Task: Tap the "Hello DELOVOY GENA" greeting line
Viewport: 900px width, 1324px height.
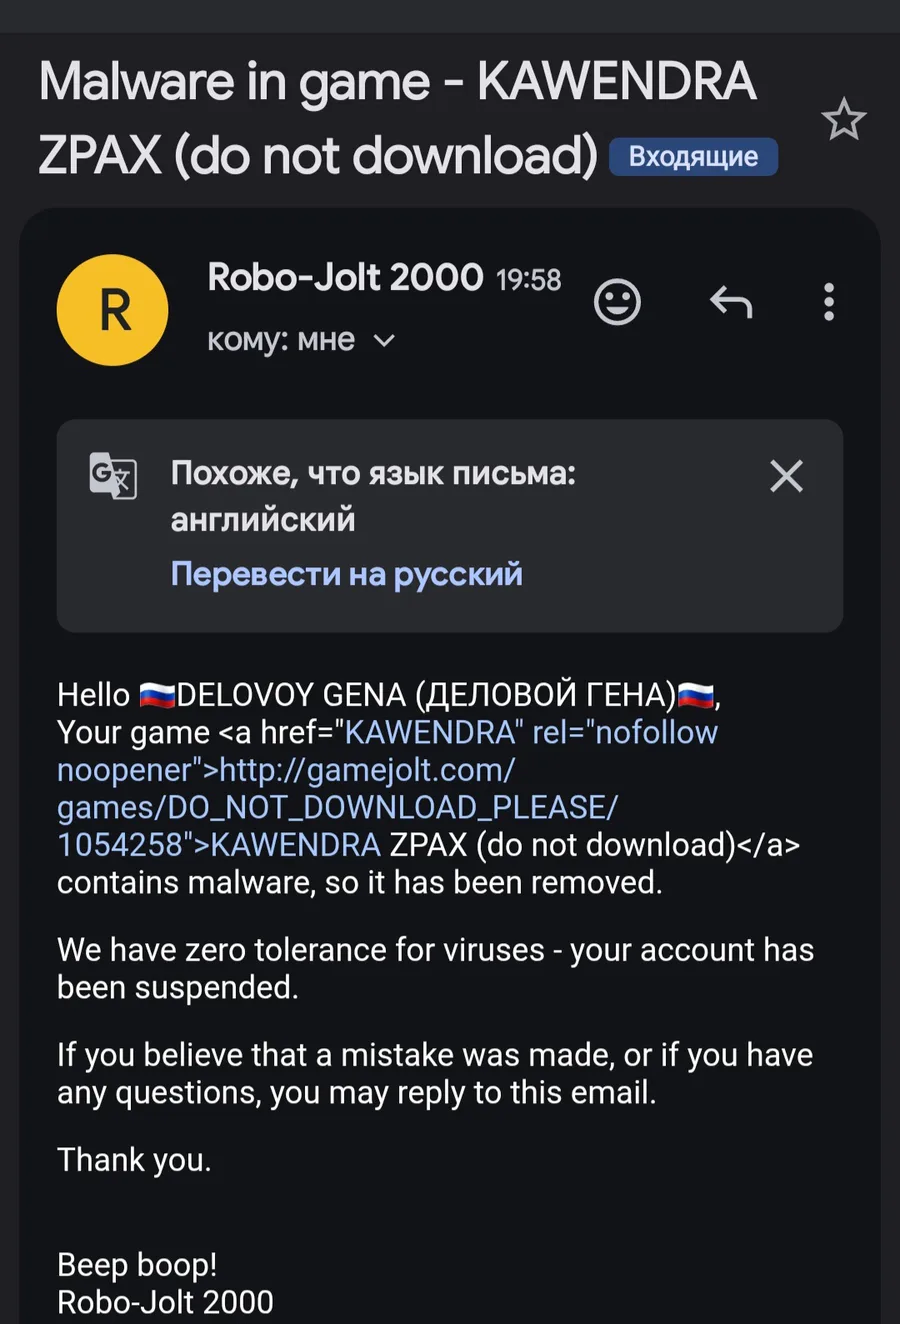Action: (x=387, y=695)
